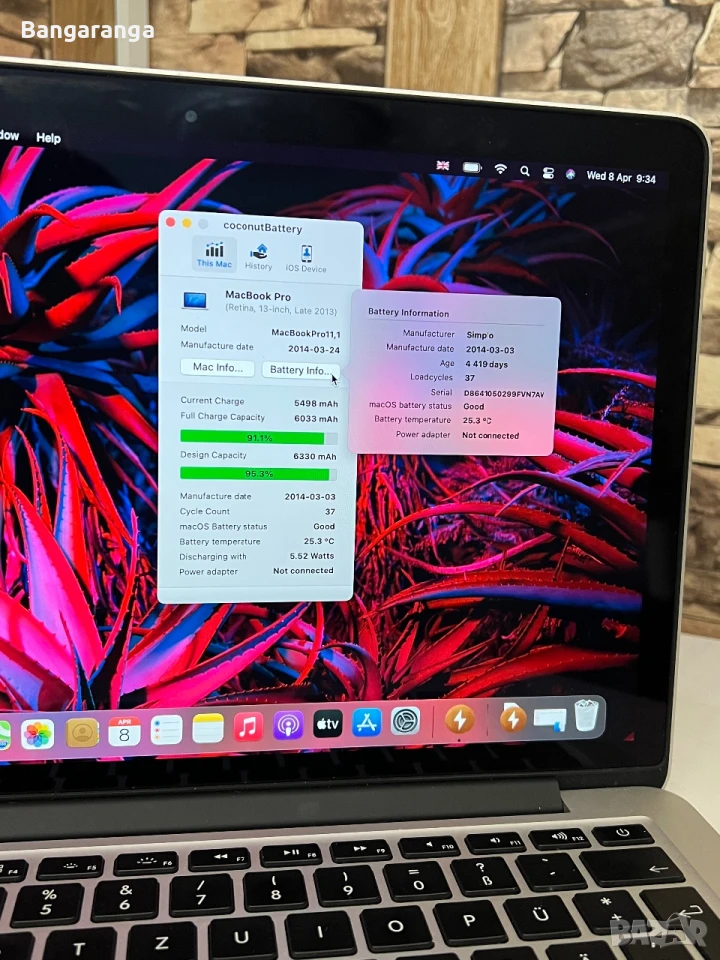
Task: Open the Help menu
Action: [x=48, y=138]
